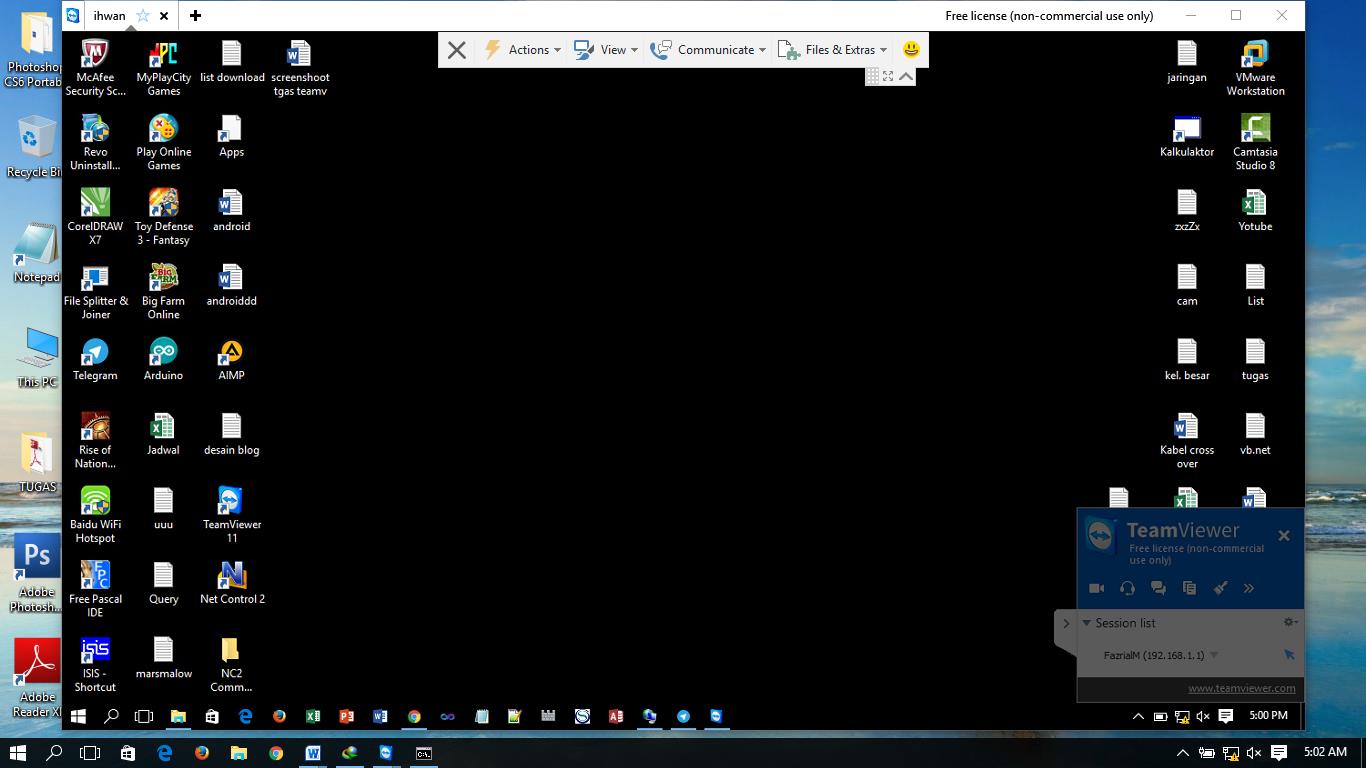1366x768 pixels.
Task: Open Session list gear settings dropdown
Action: tap(1291, 622)
